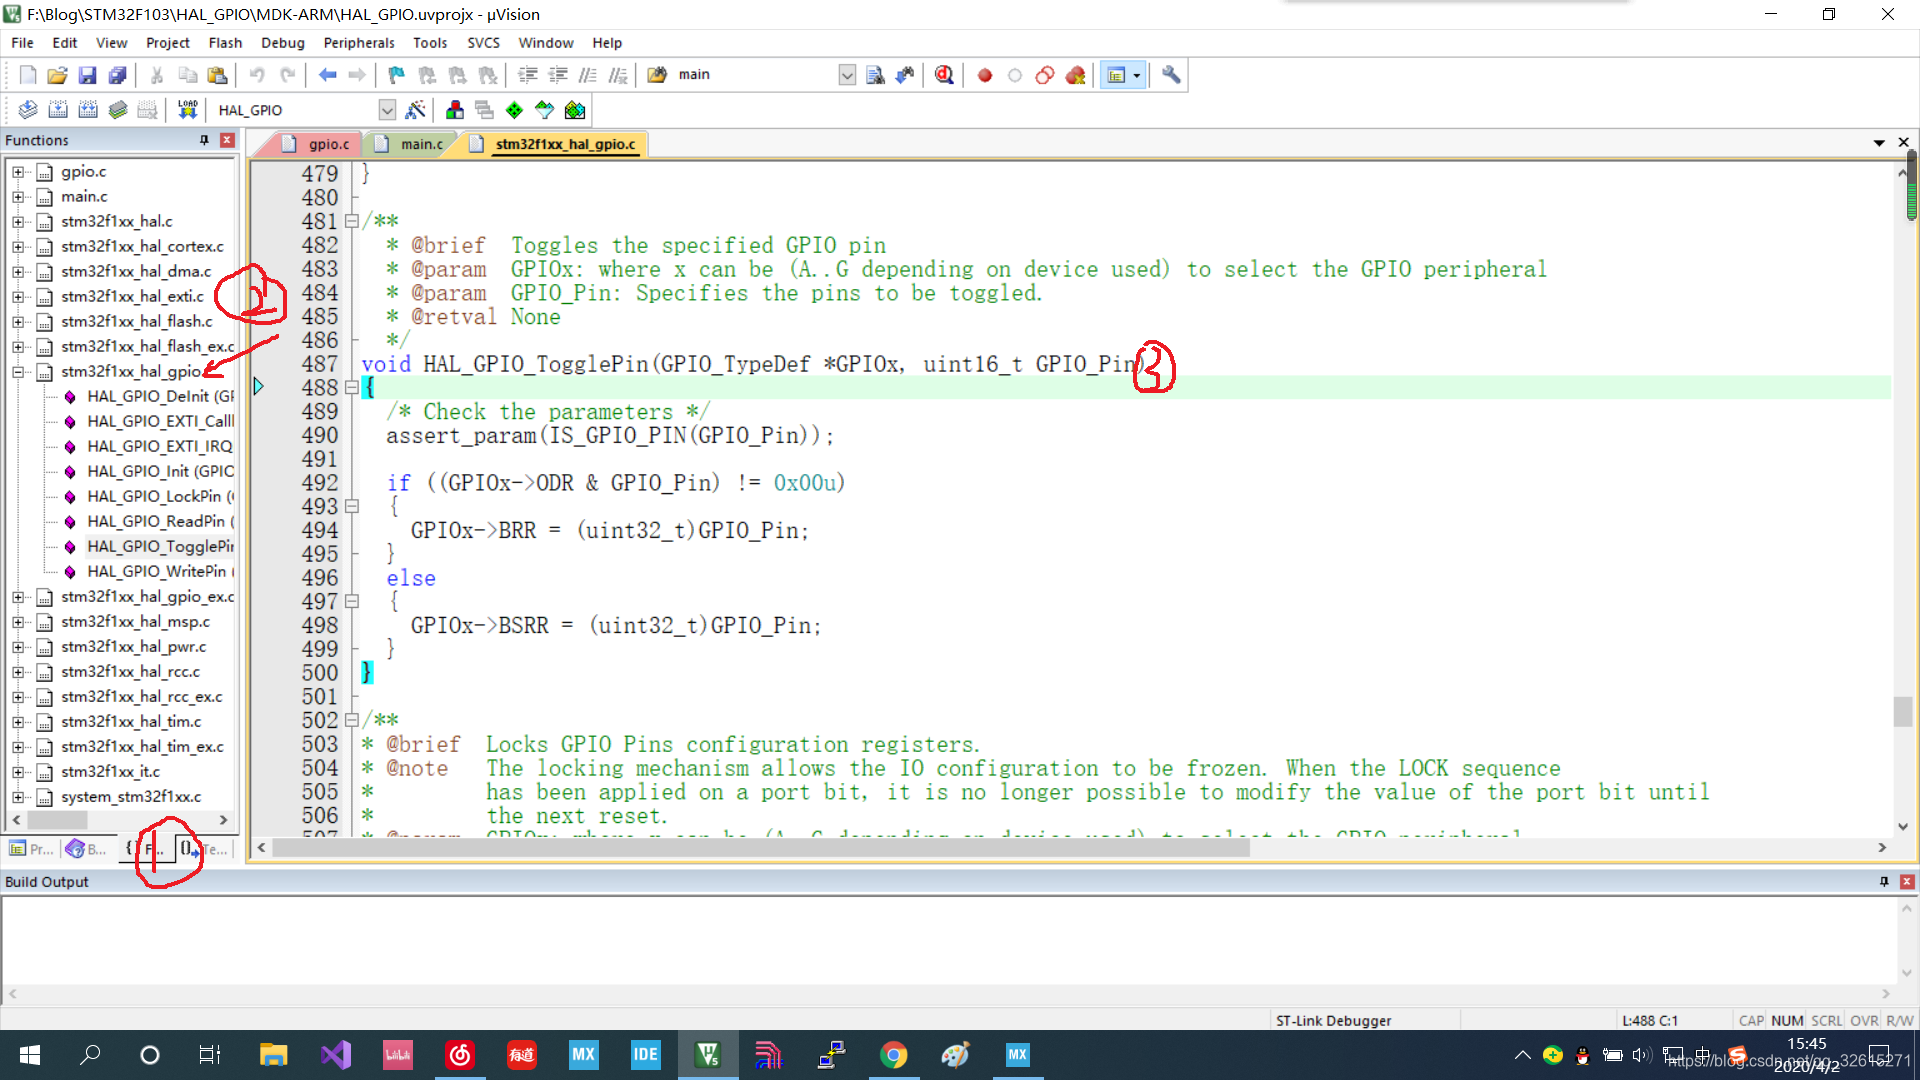Open Configuration with the wrench icon
The image size is (1920, 1080).
(1171, 75)
